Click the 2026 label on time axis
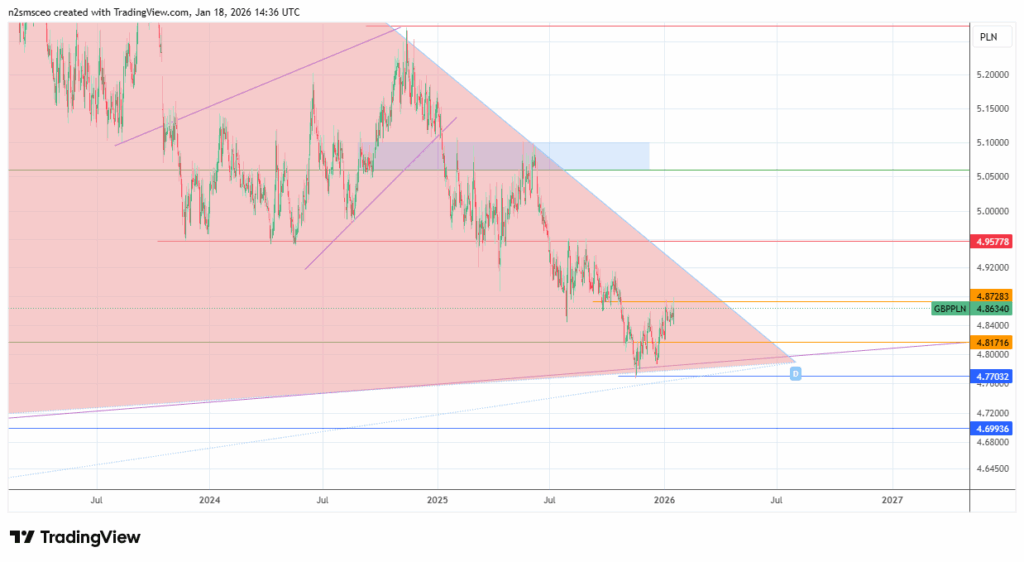The image size is (1024, 562). (x=665, y=498)
